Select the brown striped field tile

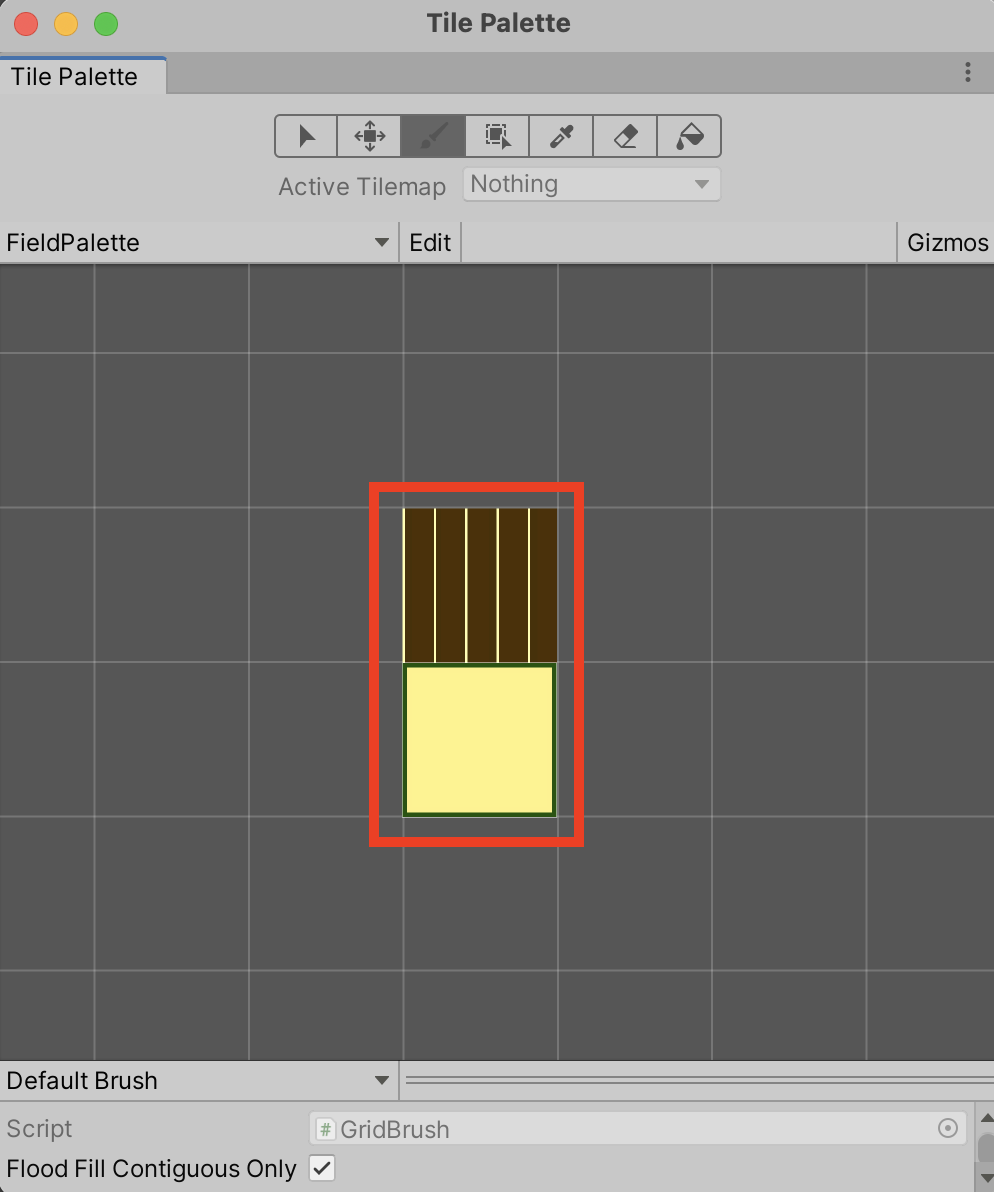pyautogui.click(x=480, y=585)
